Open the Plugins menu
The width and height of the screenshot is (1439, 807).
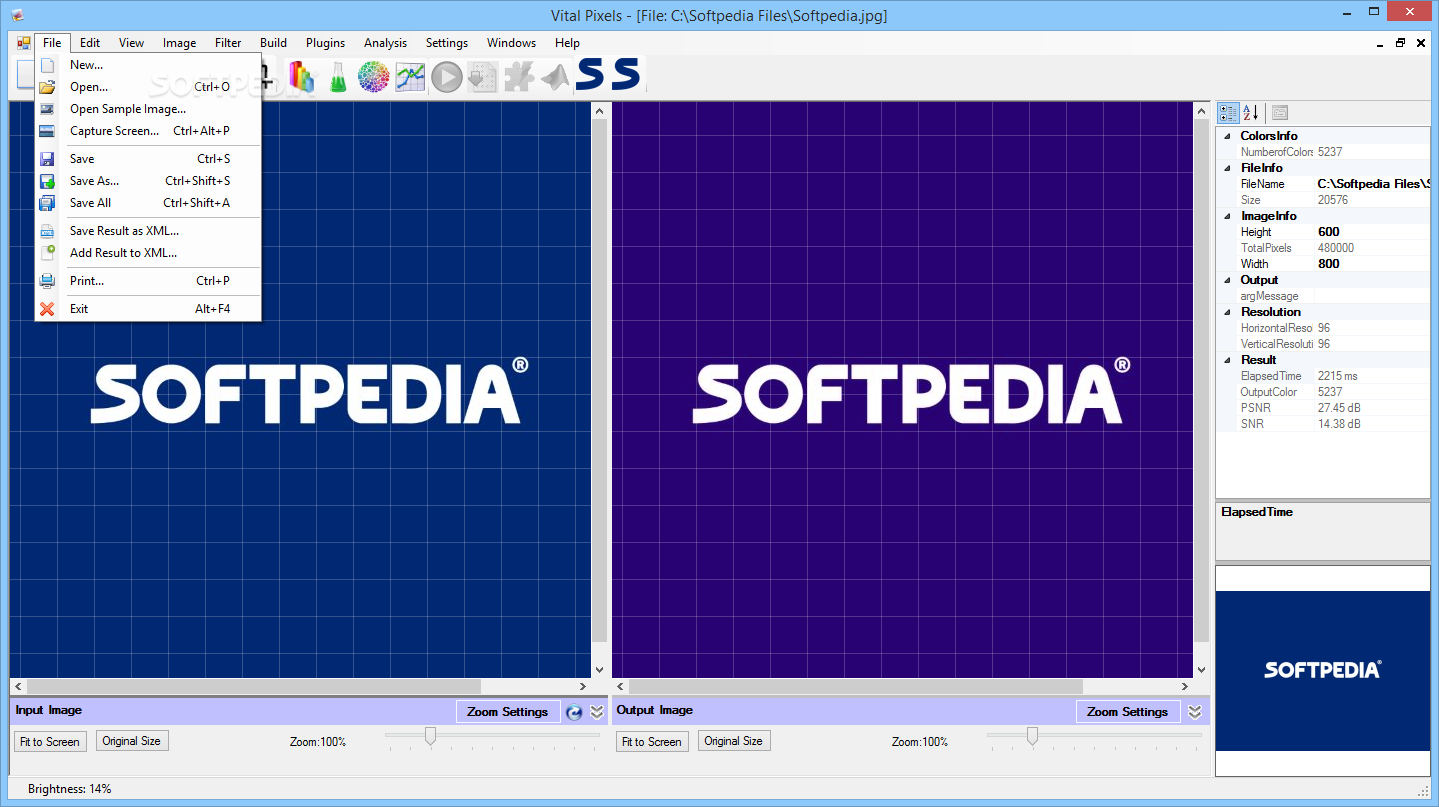coord(325,43)
